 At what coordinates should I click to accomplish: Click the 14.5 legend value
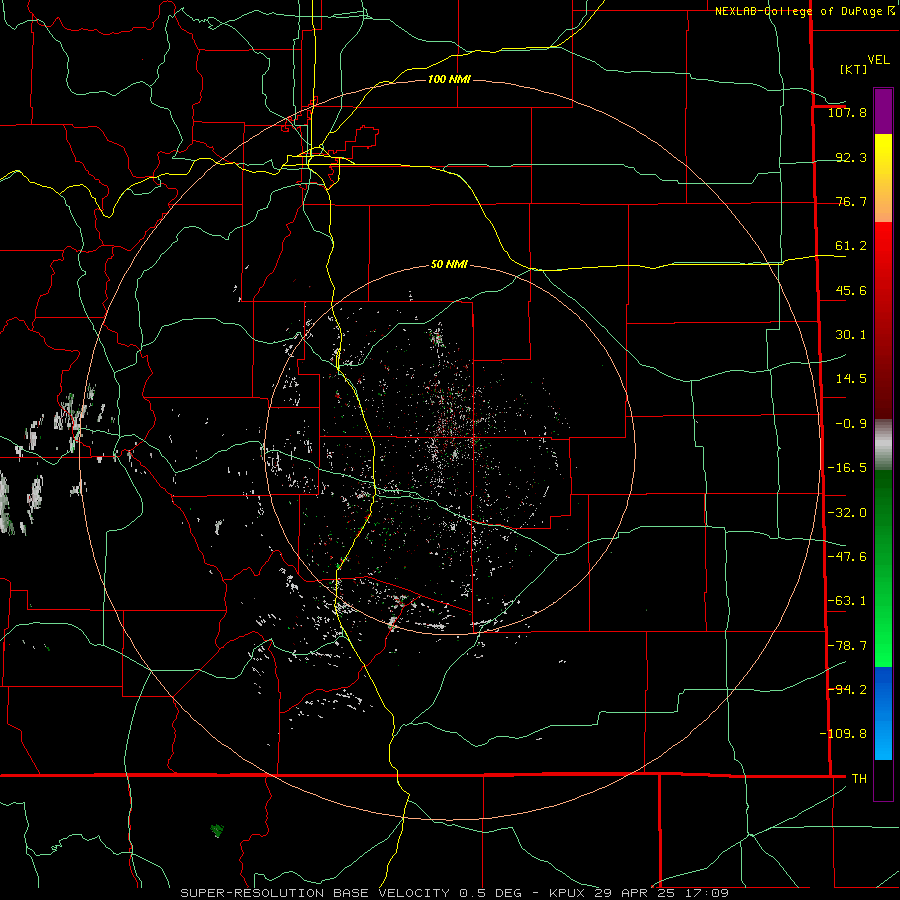coord(851,379)
